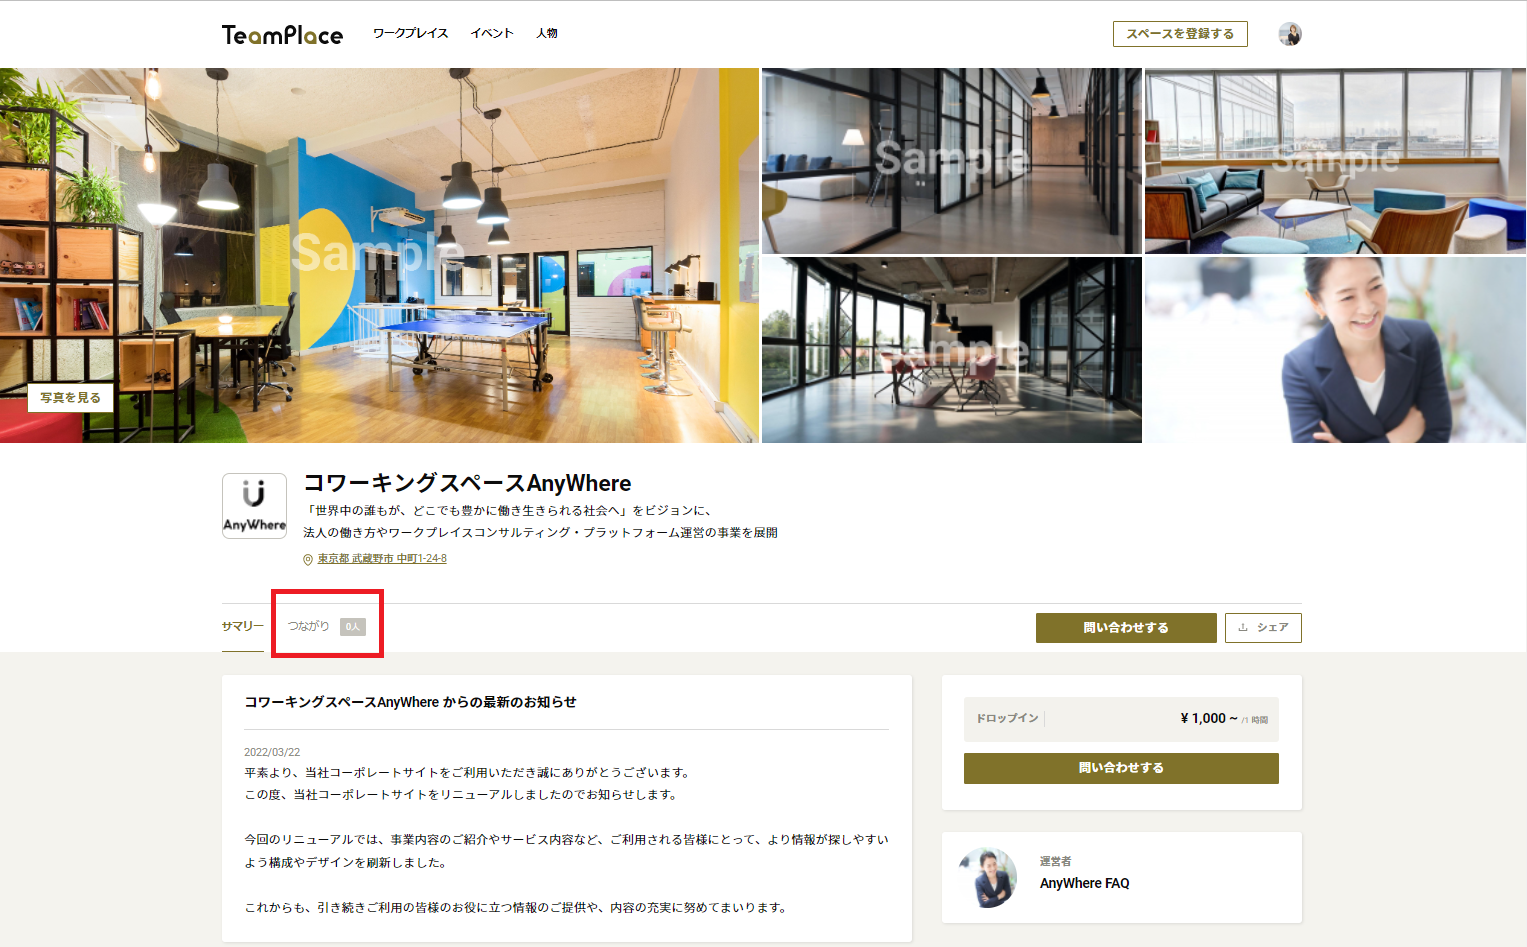Click 問い合わせする under the drop-in price
The width and height of the screenshot is (1527, 947).
click(x=1121, y=768)
